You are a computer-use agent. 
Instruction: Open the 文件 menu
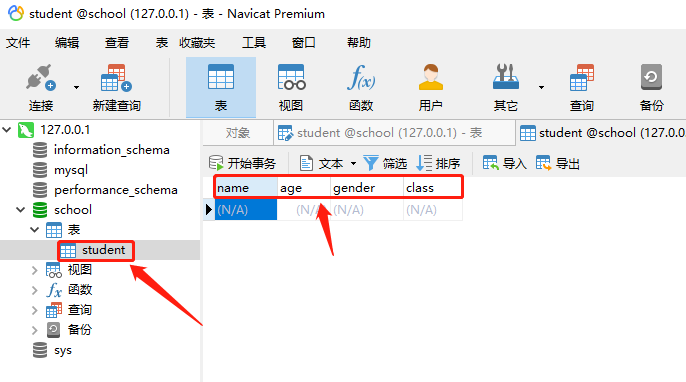18,42
